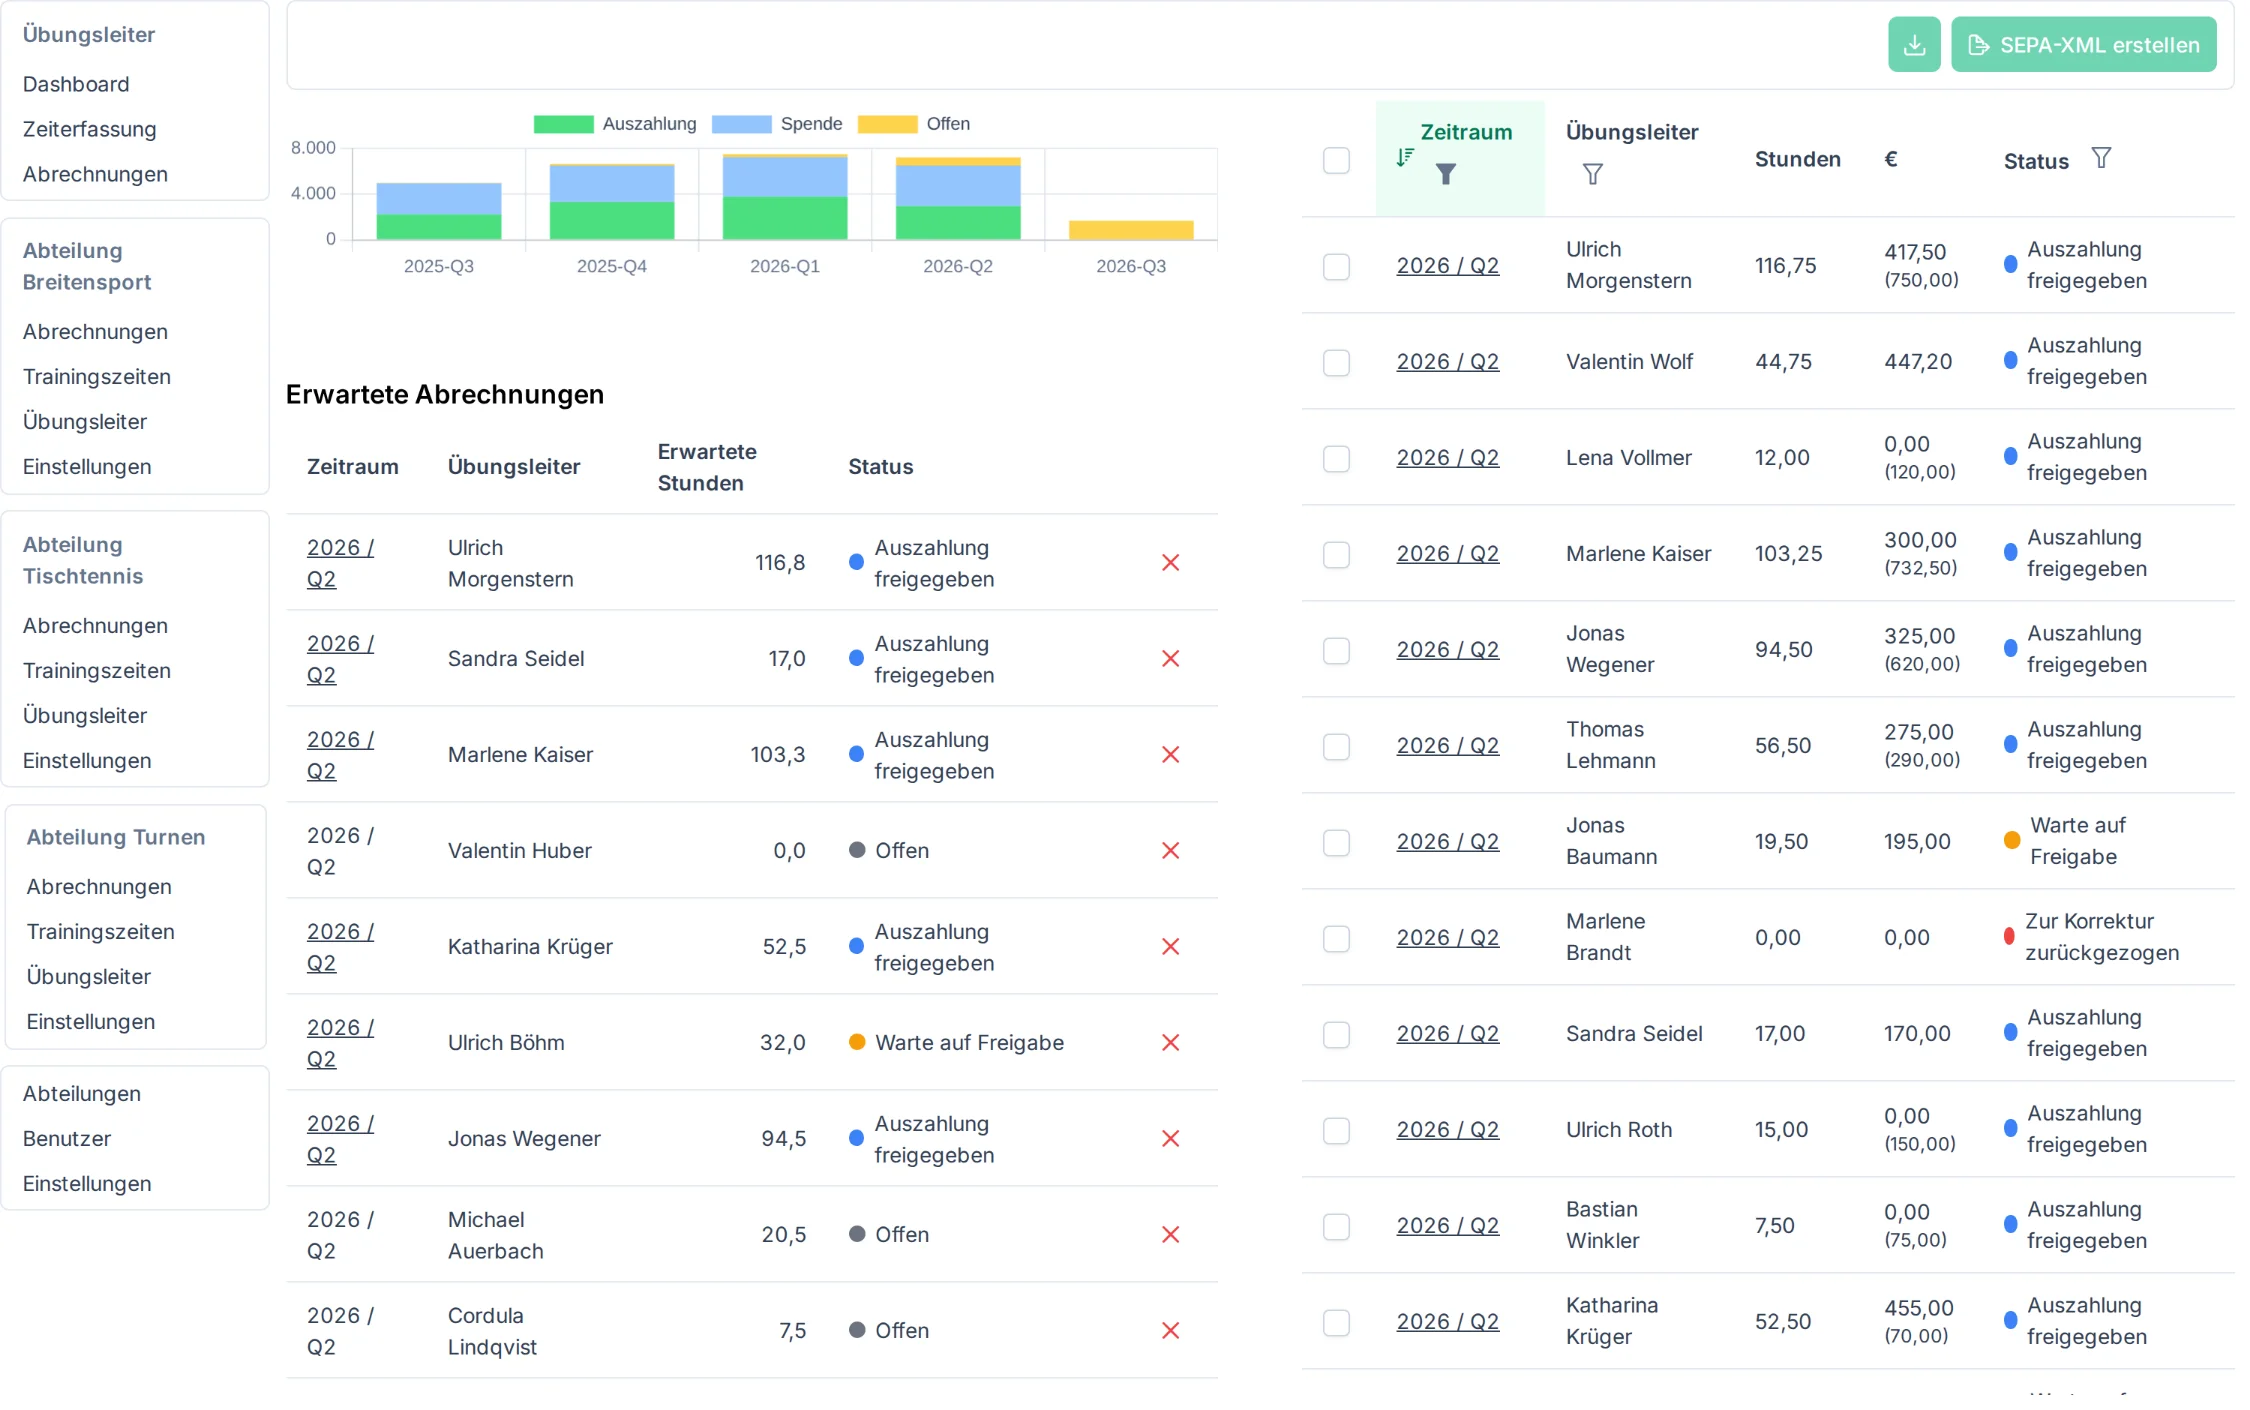Screen dimensions: 2250x1410
Task: Check the box beside Ulrich Roth
Action: coord(1336,1130)
